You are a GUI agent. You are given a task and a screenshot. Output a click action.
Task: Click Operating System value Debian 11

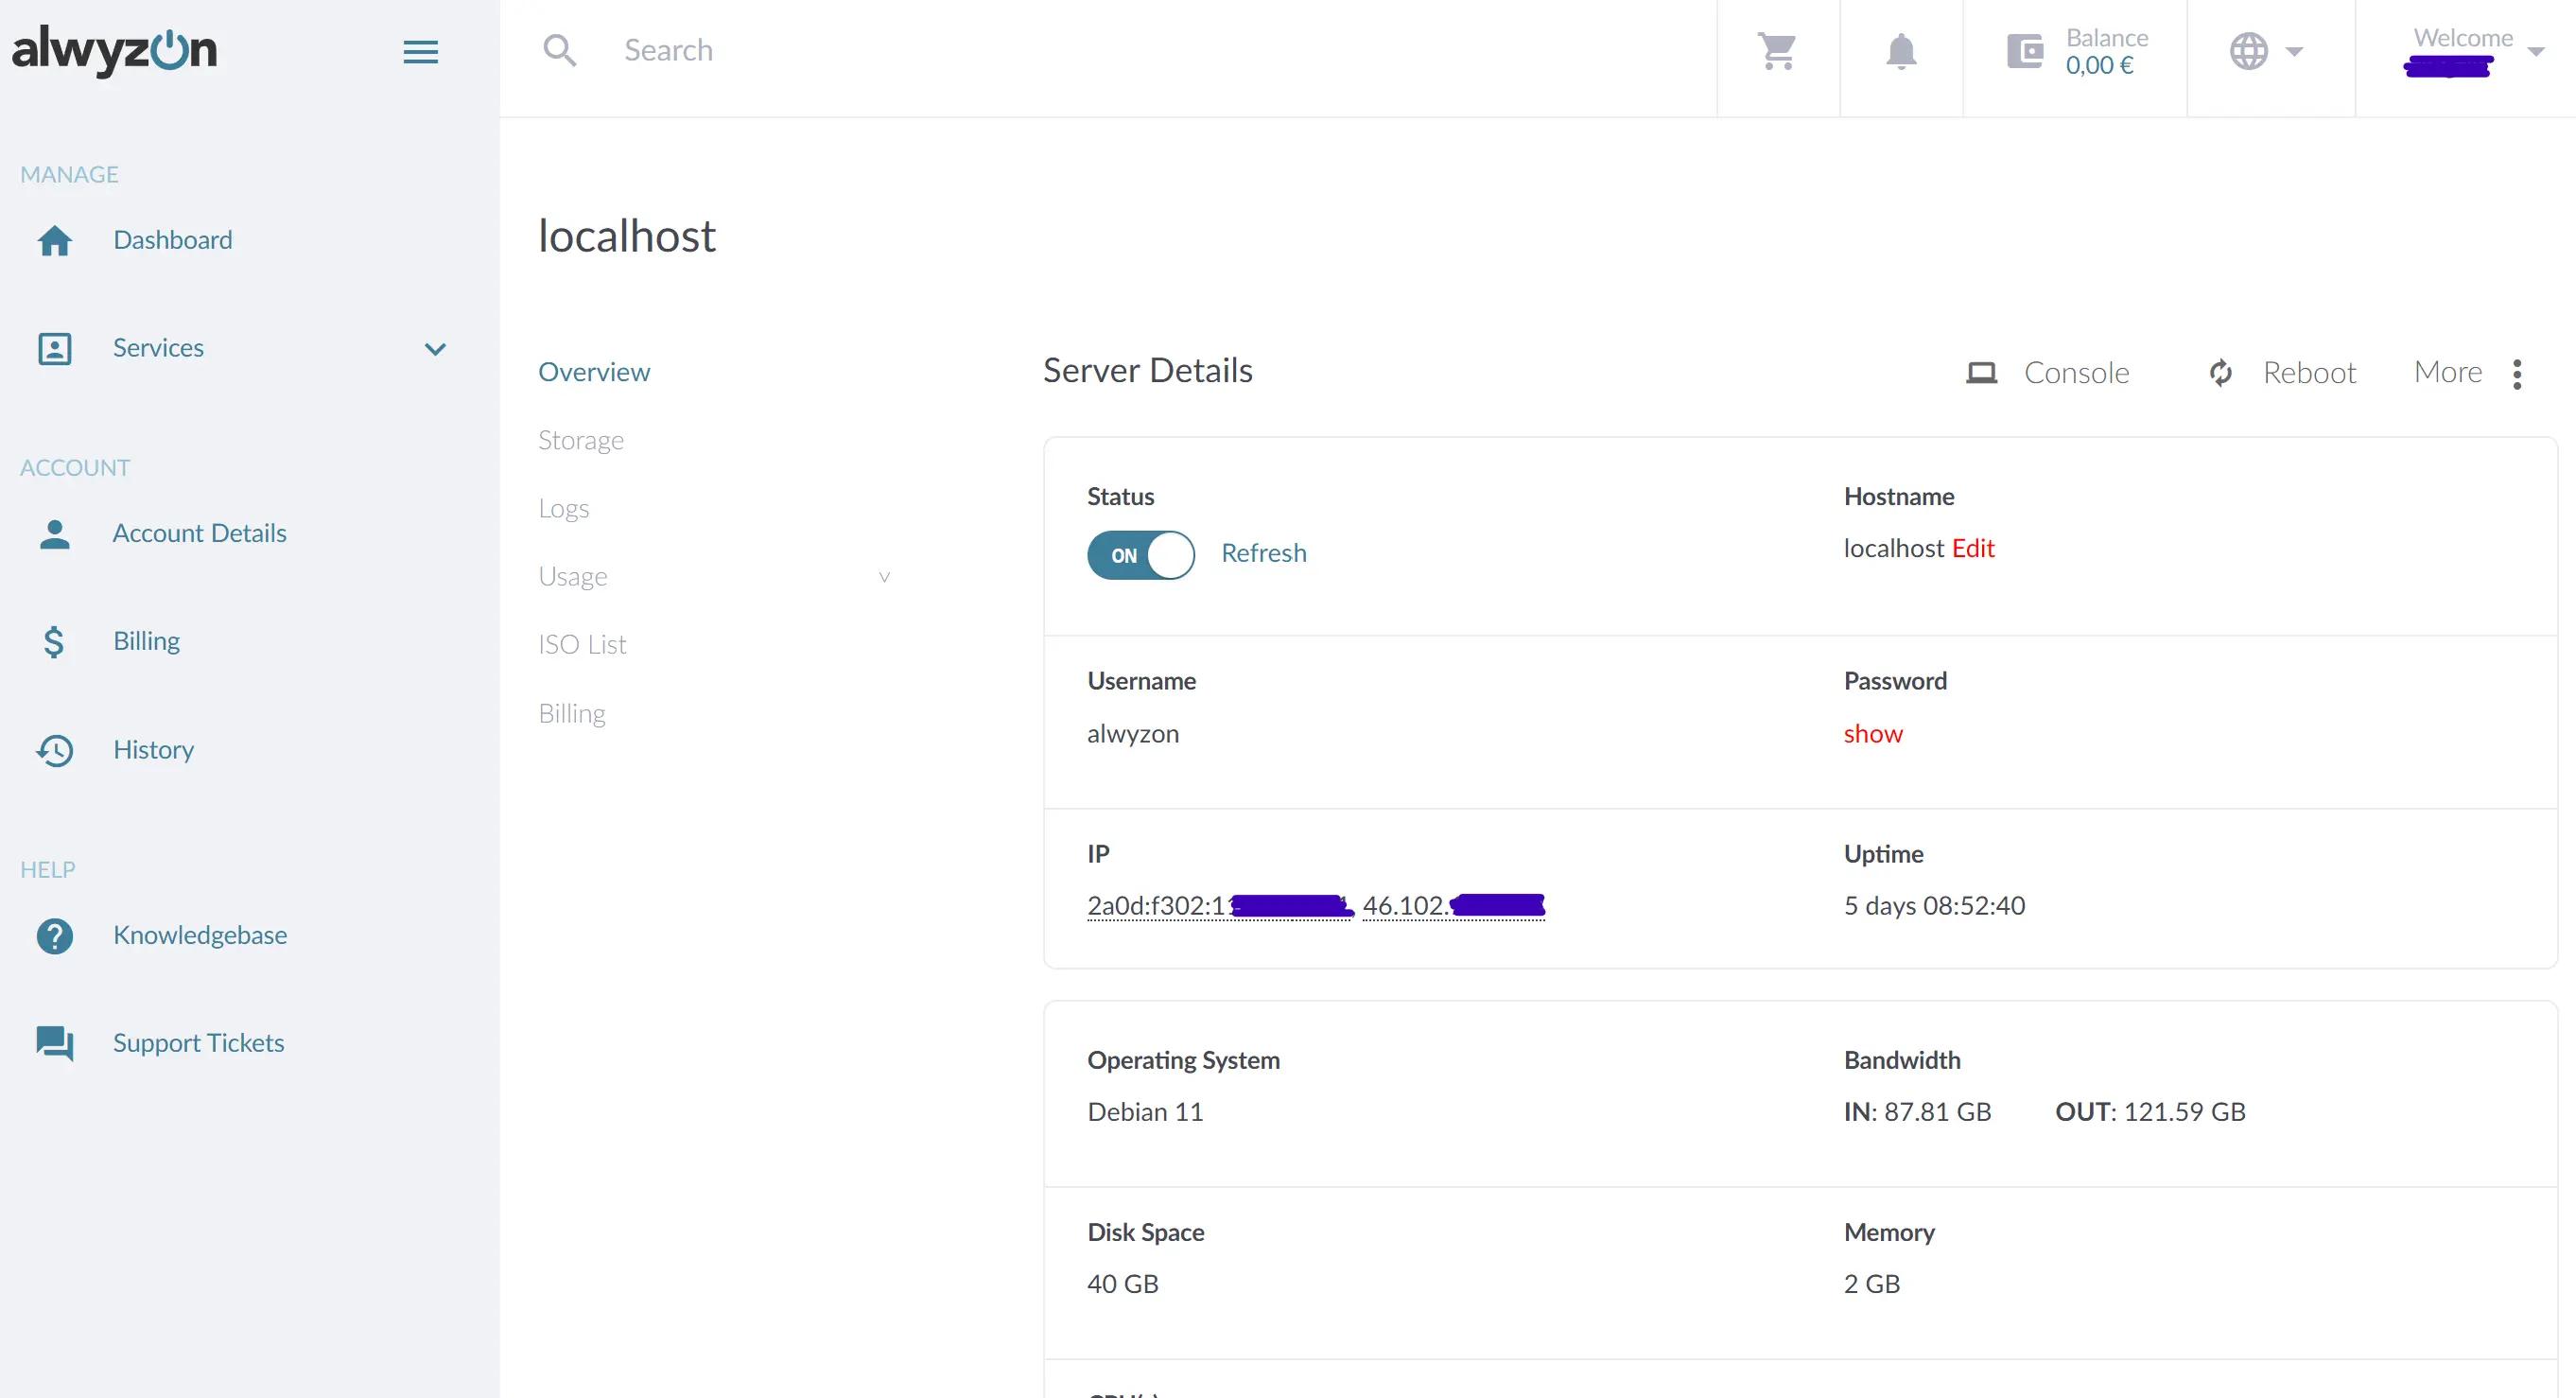click(x=1145, y=1112)
